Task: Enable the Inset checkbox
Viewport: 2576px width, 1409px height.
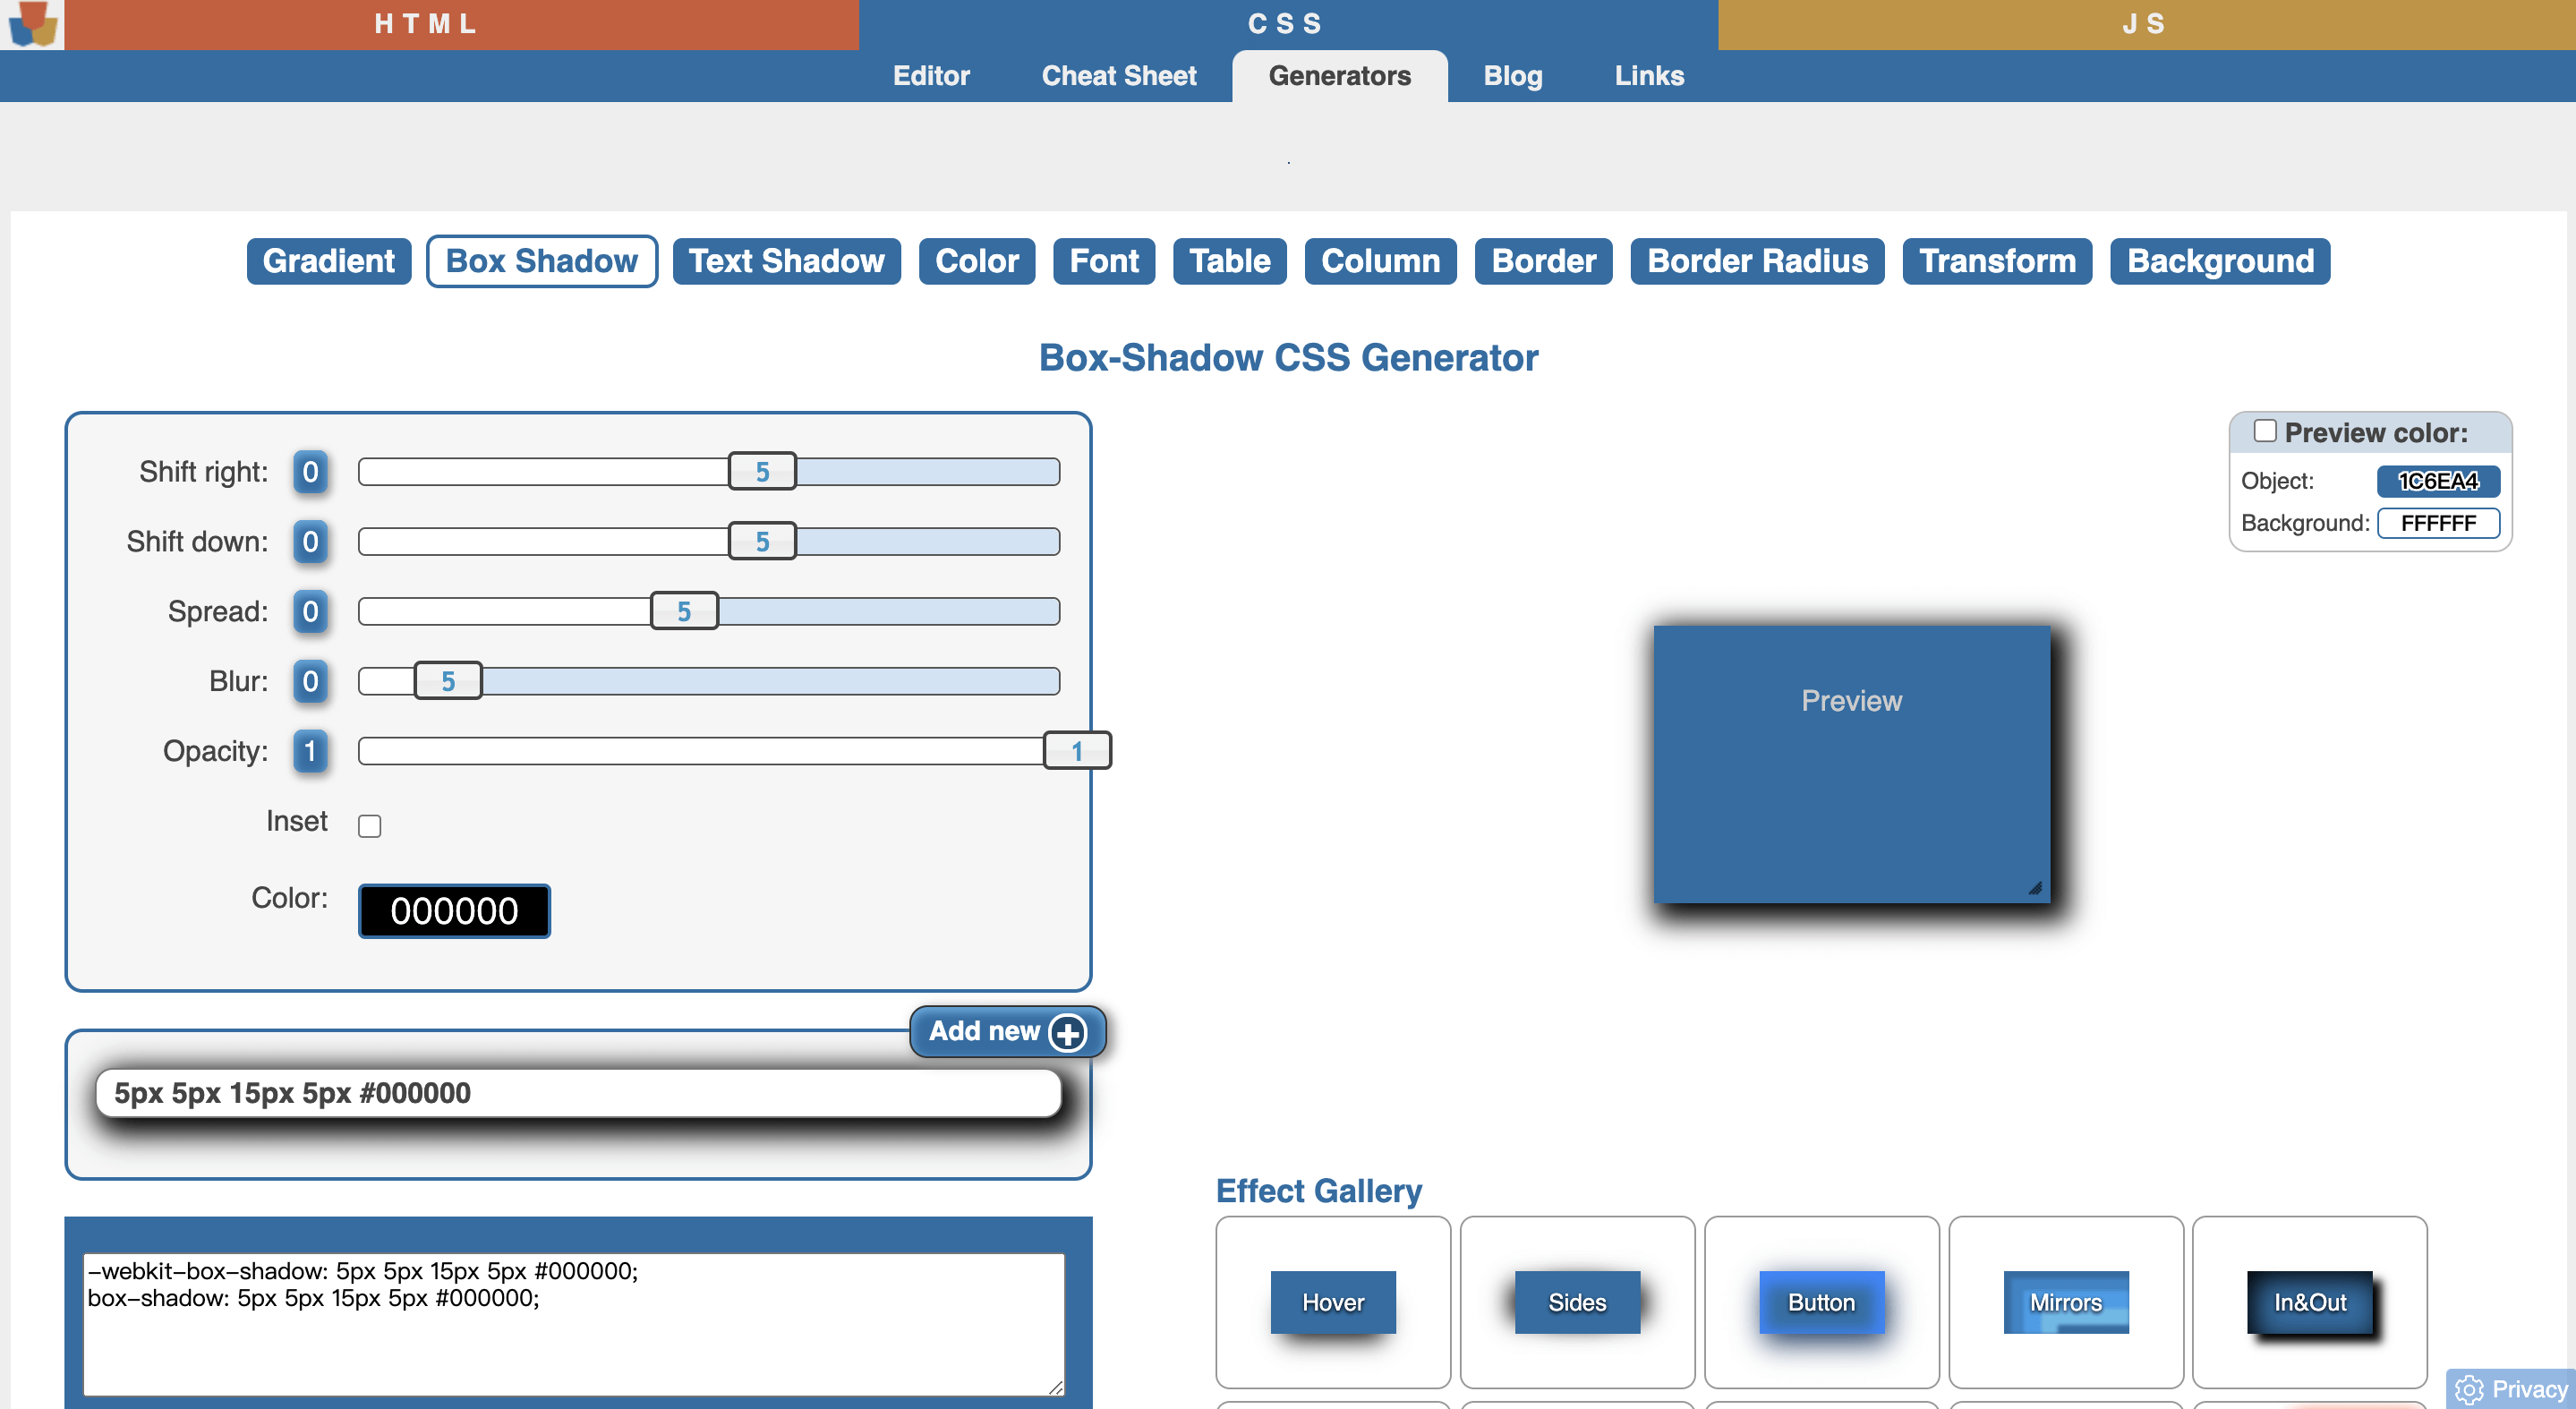Action: coord(369,825)
